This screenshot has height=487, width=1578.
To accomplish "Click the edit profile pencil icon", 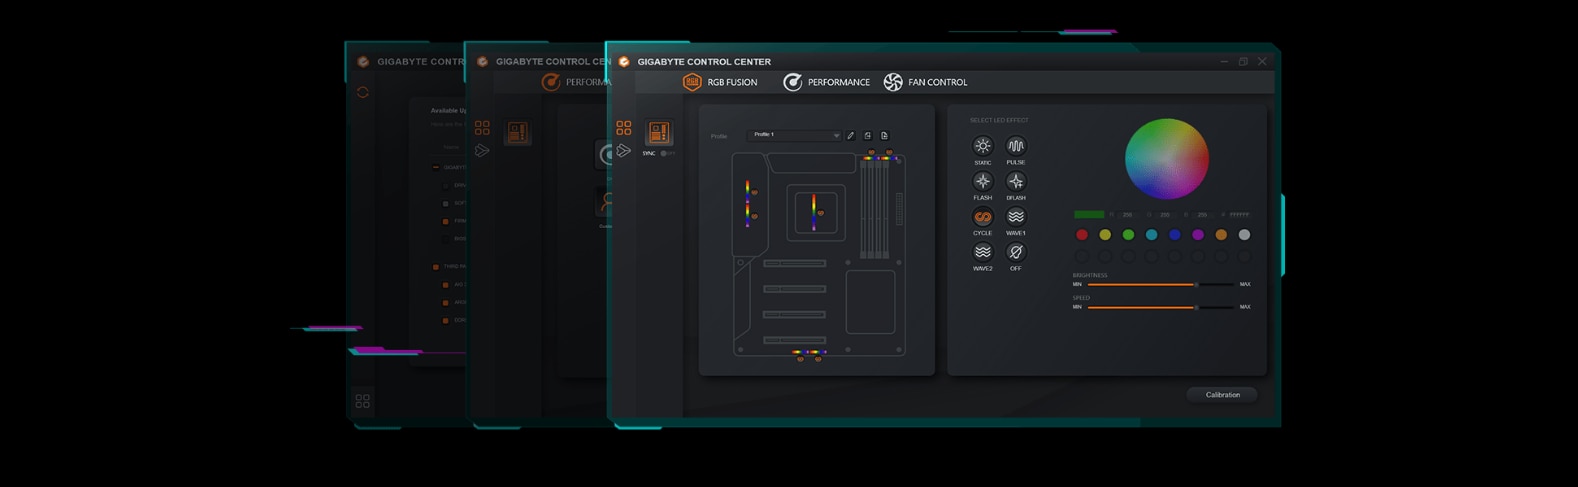I will (x=851, y=135).
